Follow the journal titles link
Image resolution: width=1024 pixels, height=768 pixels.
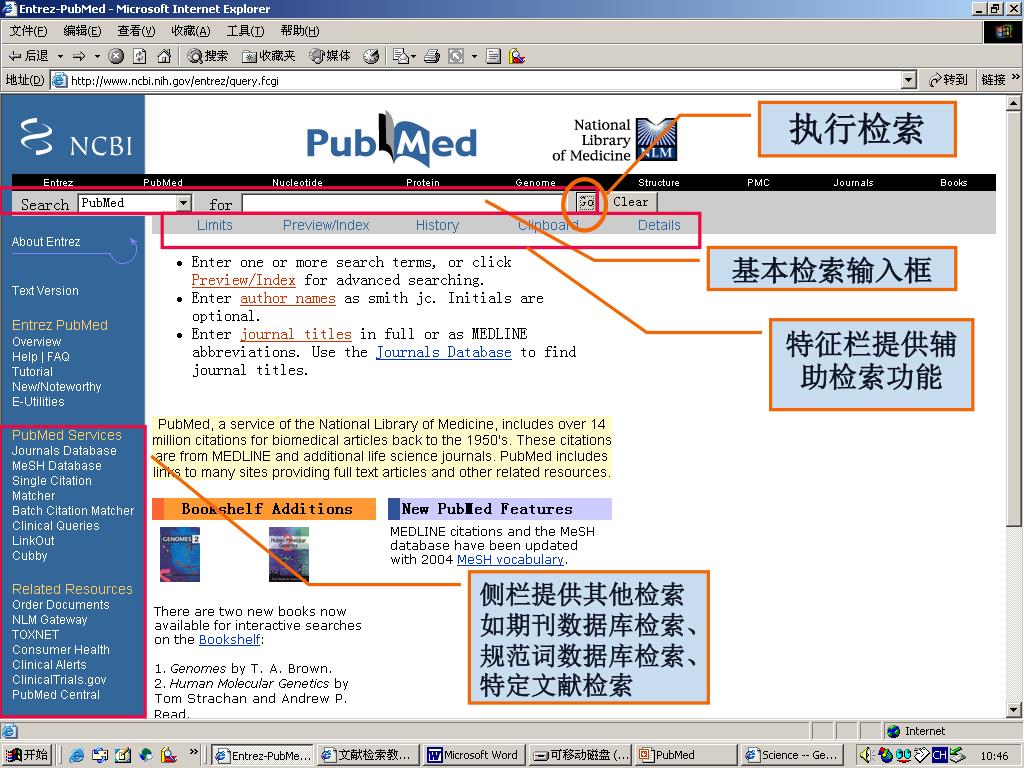(x=296, y=334)
